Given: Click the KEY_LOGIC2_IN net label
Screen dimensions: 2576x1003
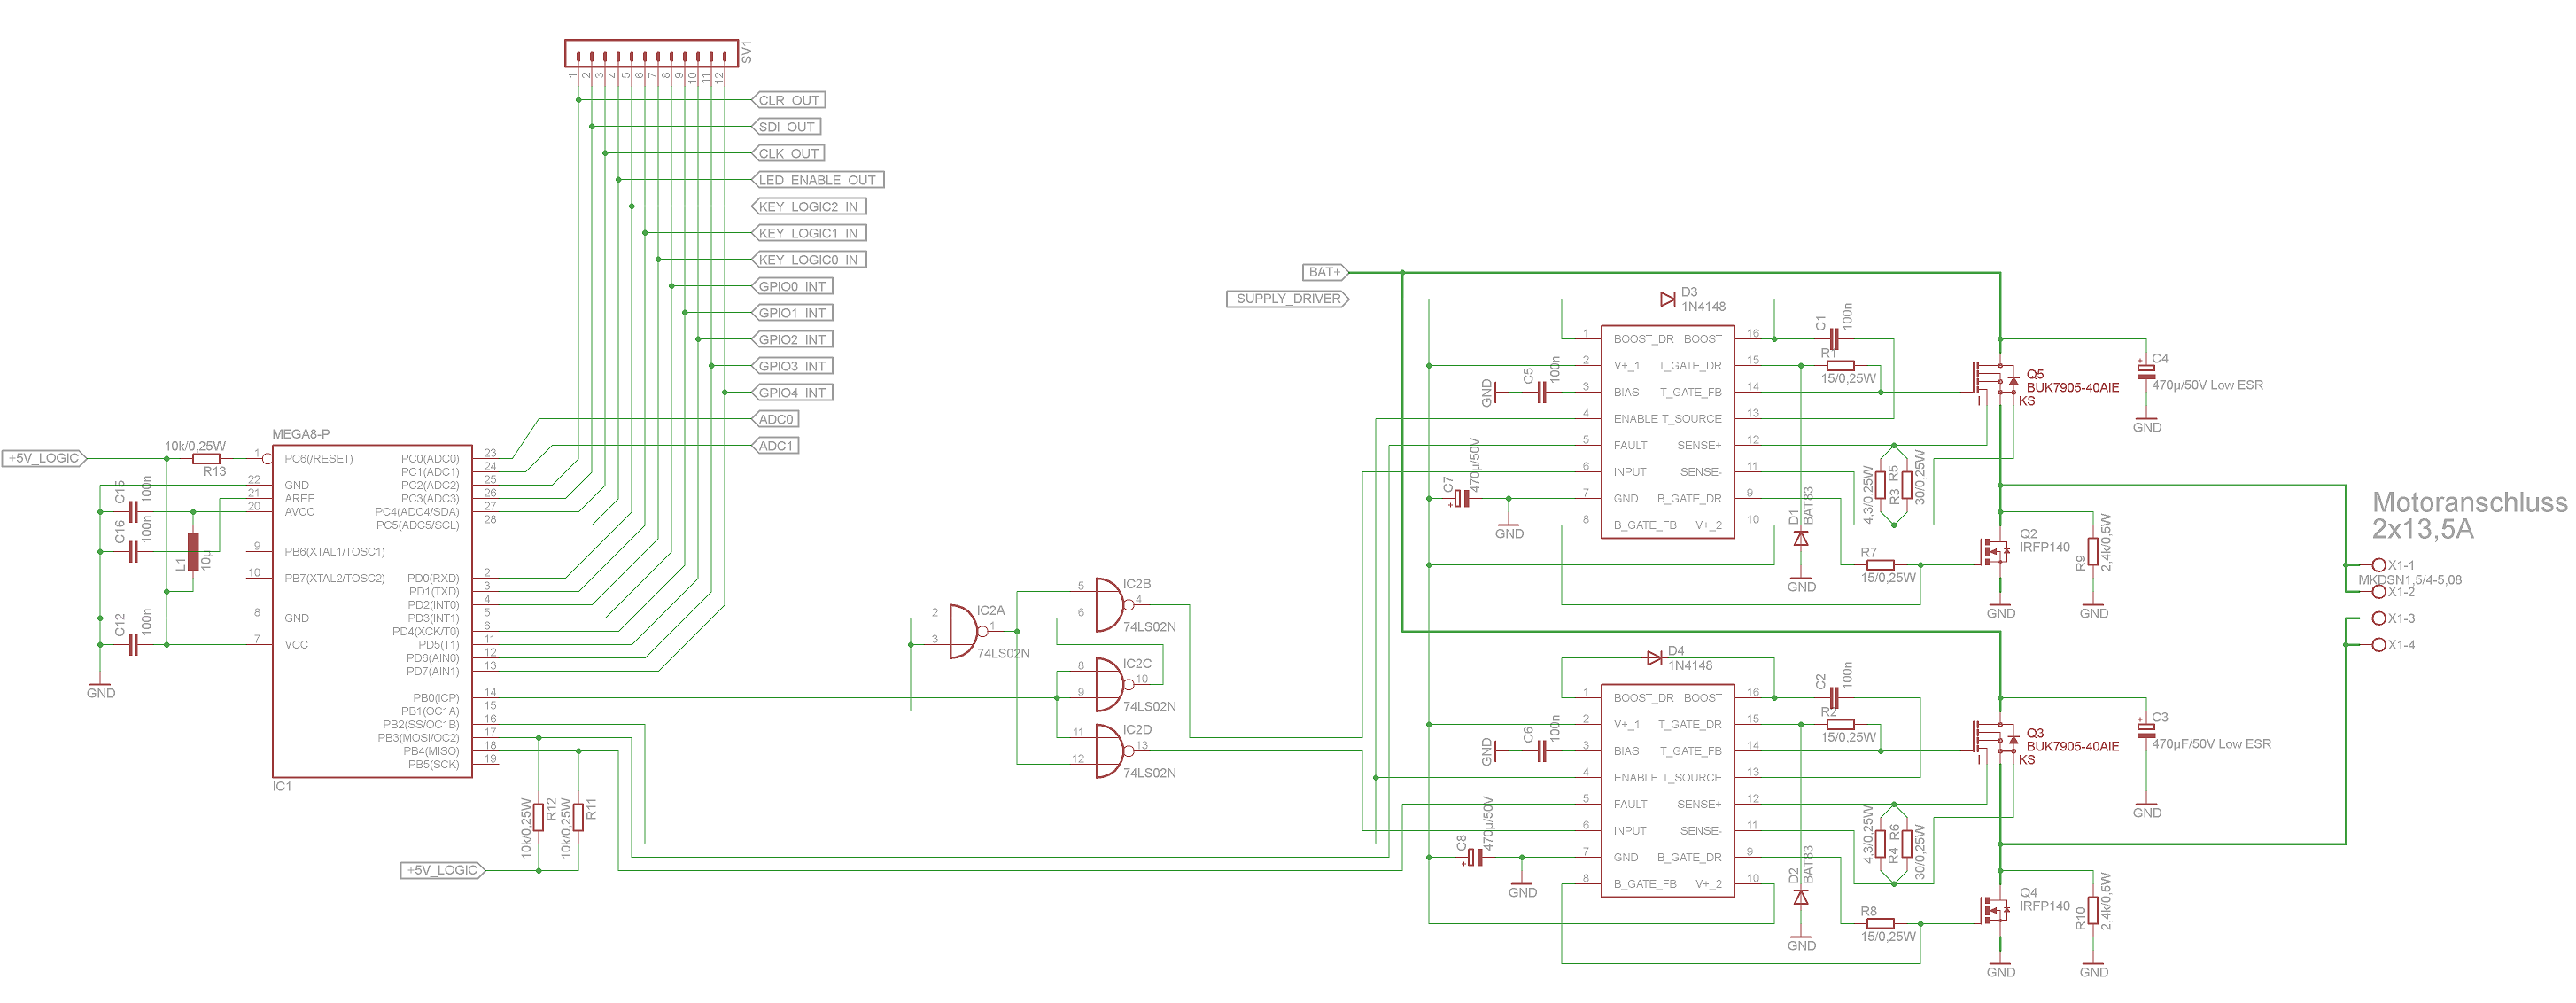Looking at the screenshot, I should point(808,206).
